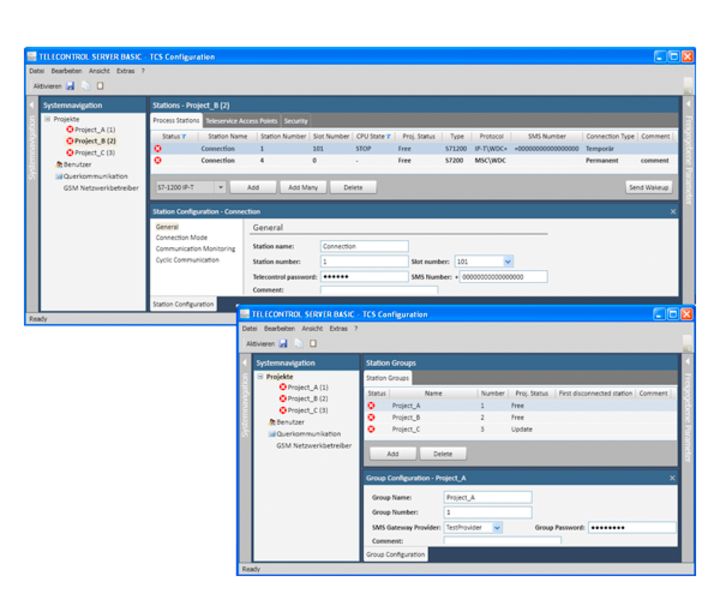
Task: Close Station Configuration panel
Action: 673,212
